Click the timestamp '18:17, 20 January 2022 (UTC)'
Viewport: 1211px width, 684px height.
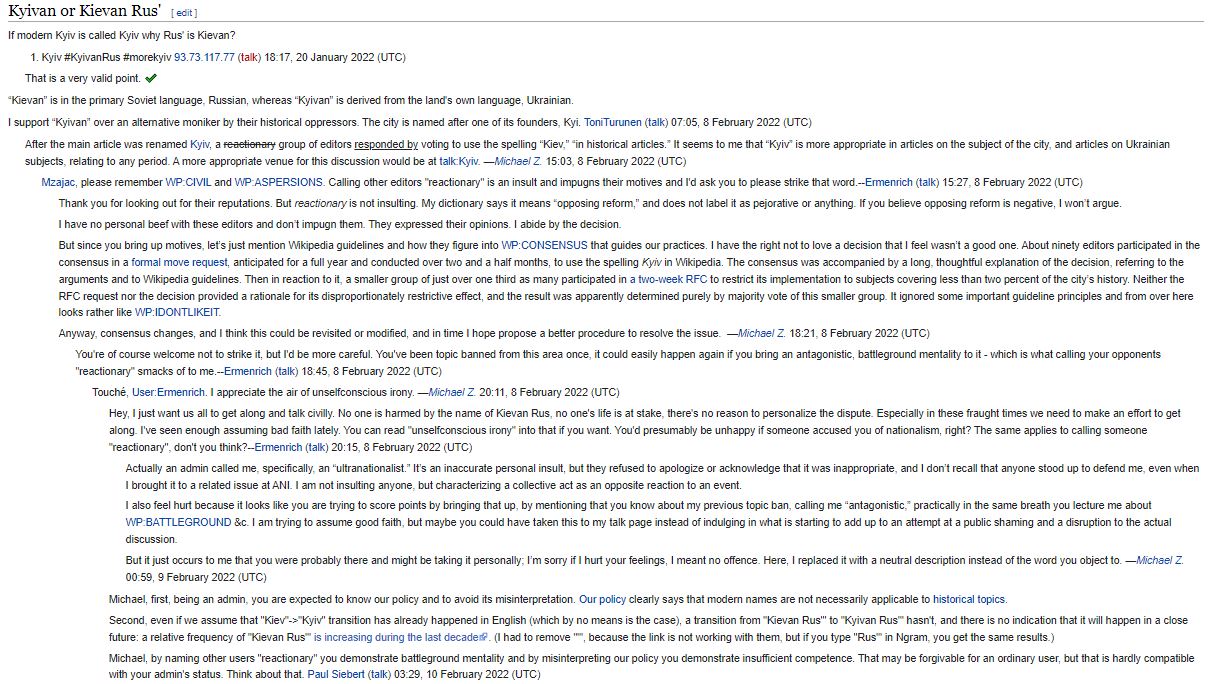pos(335,57)
